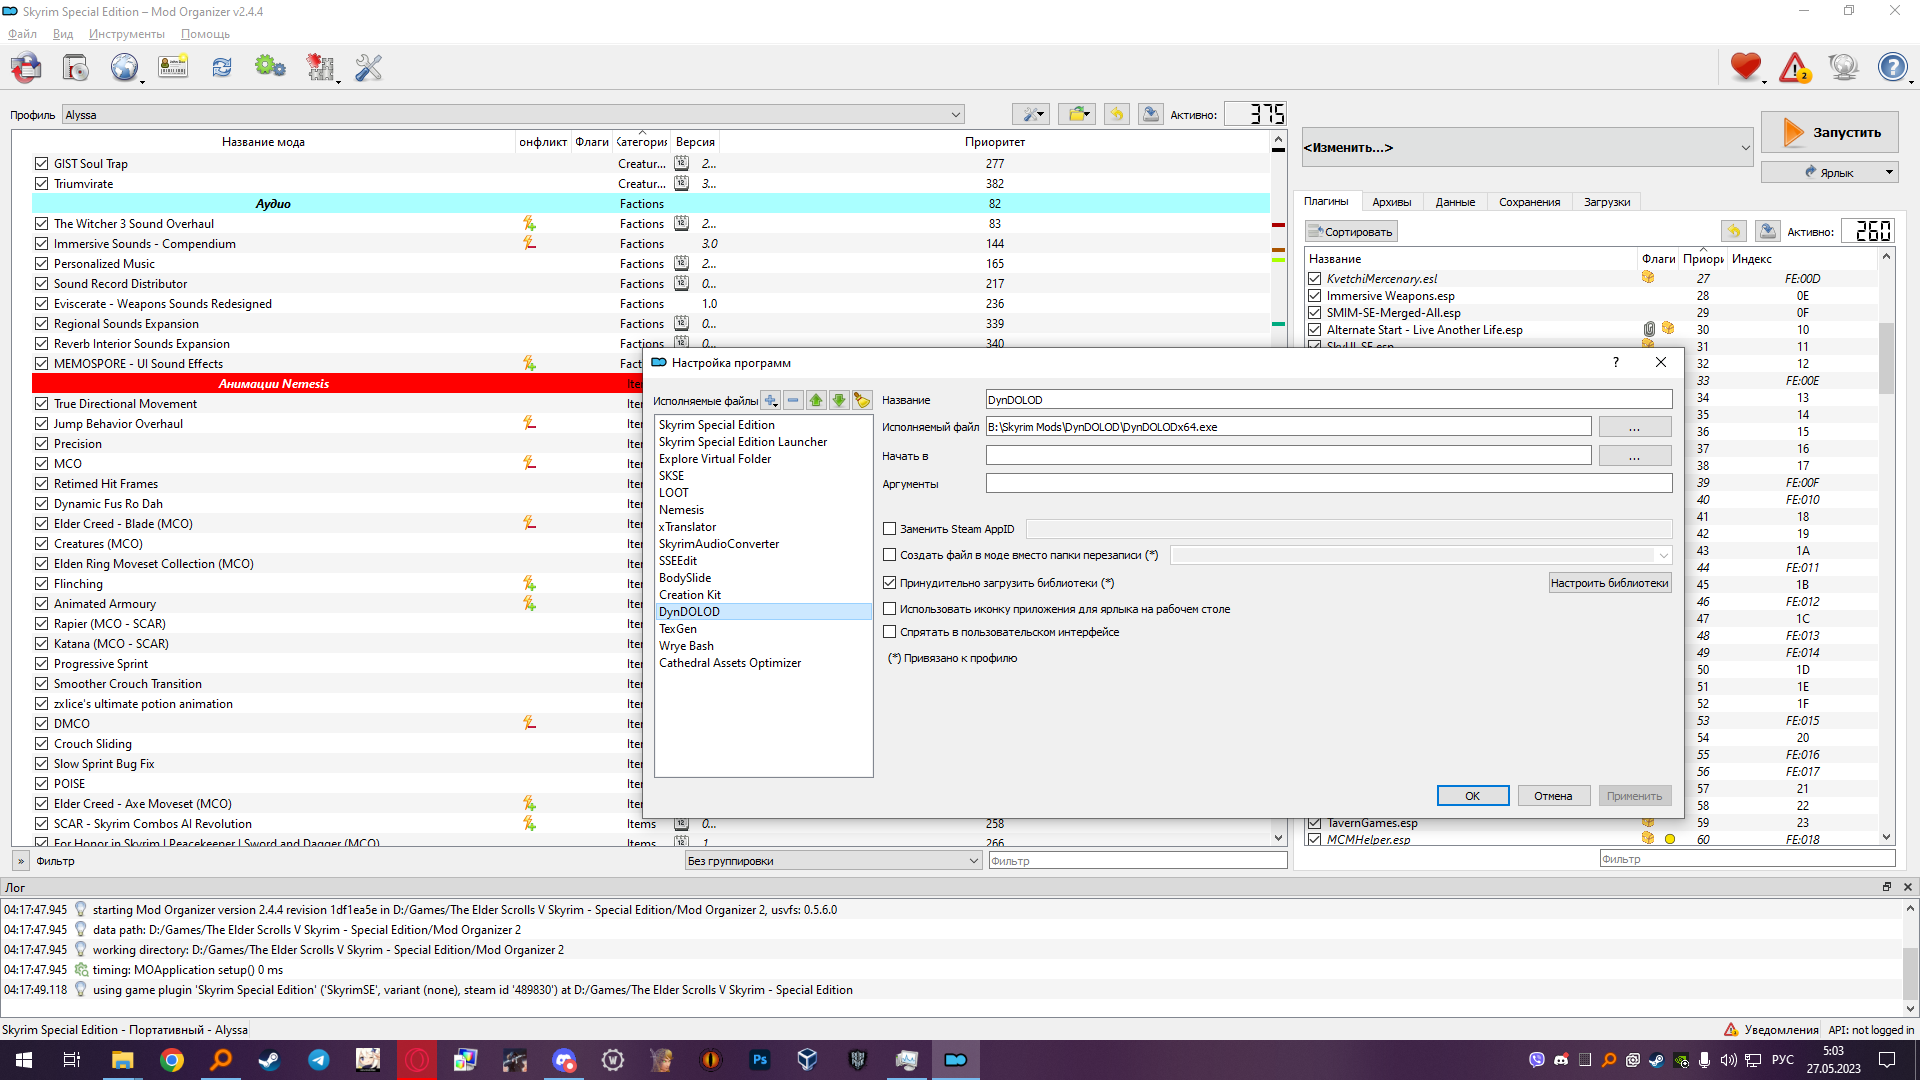Uncheck Immersive Weapons.esp plugin

tap(1314, 296)
